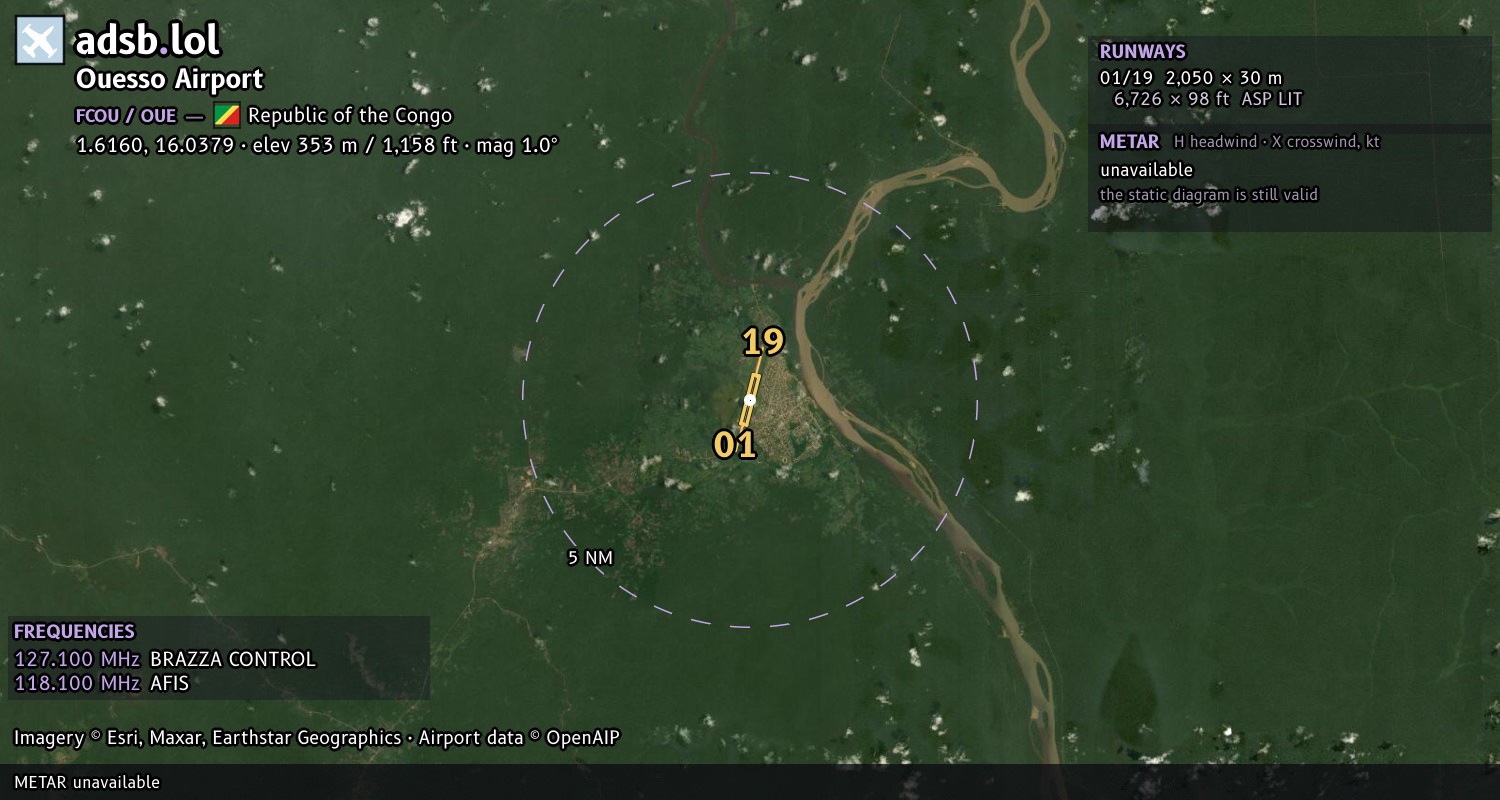Click the imagery and airport data attribution line
Viewport: 1500px width, 800px height.
point(317,738)
